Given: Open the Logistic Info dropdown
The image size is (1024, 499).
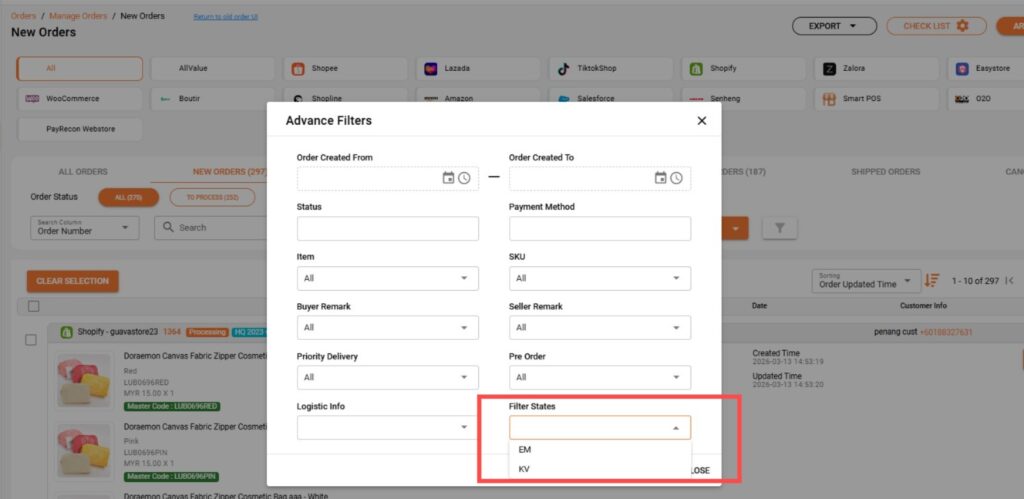Looking at the screenshot, I should [387, 427].
